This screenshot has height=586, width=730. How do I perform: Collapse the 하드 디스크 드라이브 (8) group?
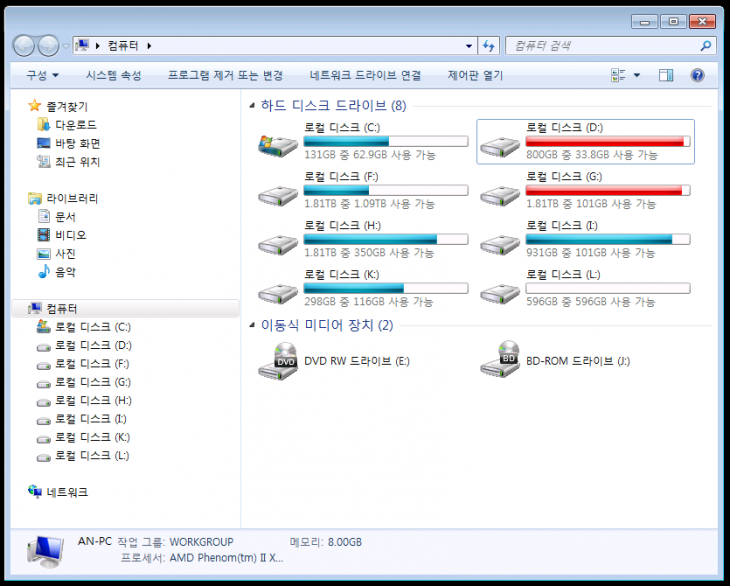[252, 106]
